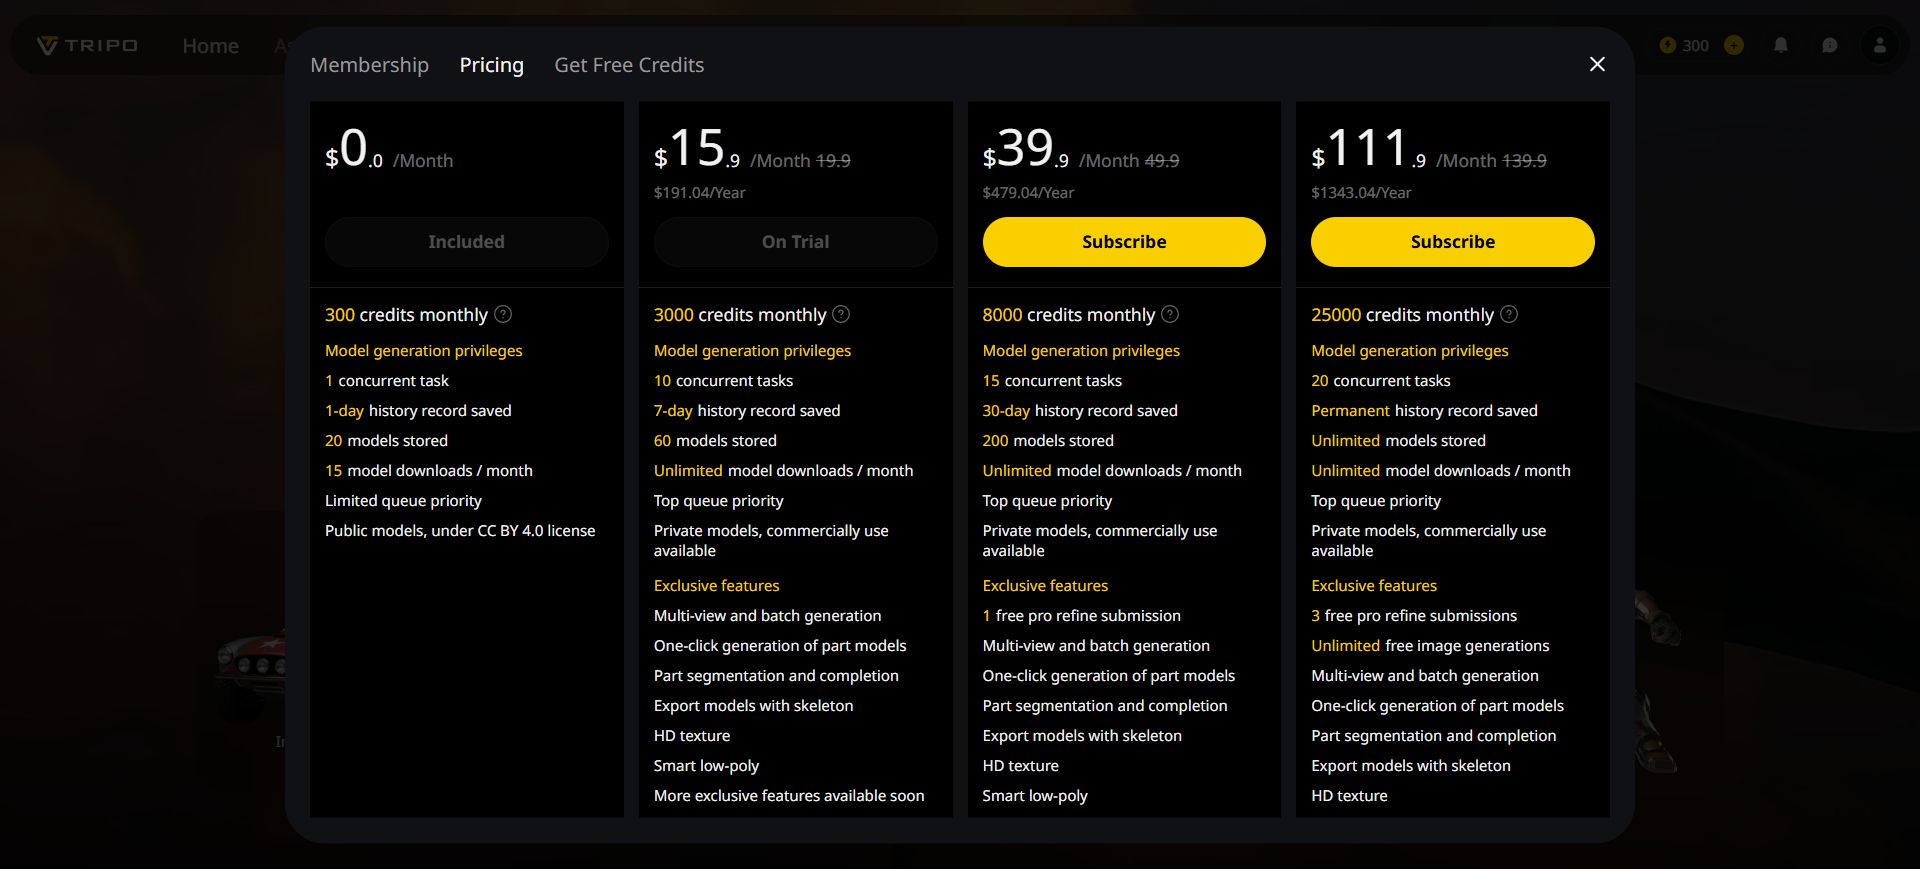Image resolution: width=1920 pixels, height=869 pixels.
Task: Click the Included button on free plan
Action: [466, 242]
